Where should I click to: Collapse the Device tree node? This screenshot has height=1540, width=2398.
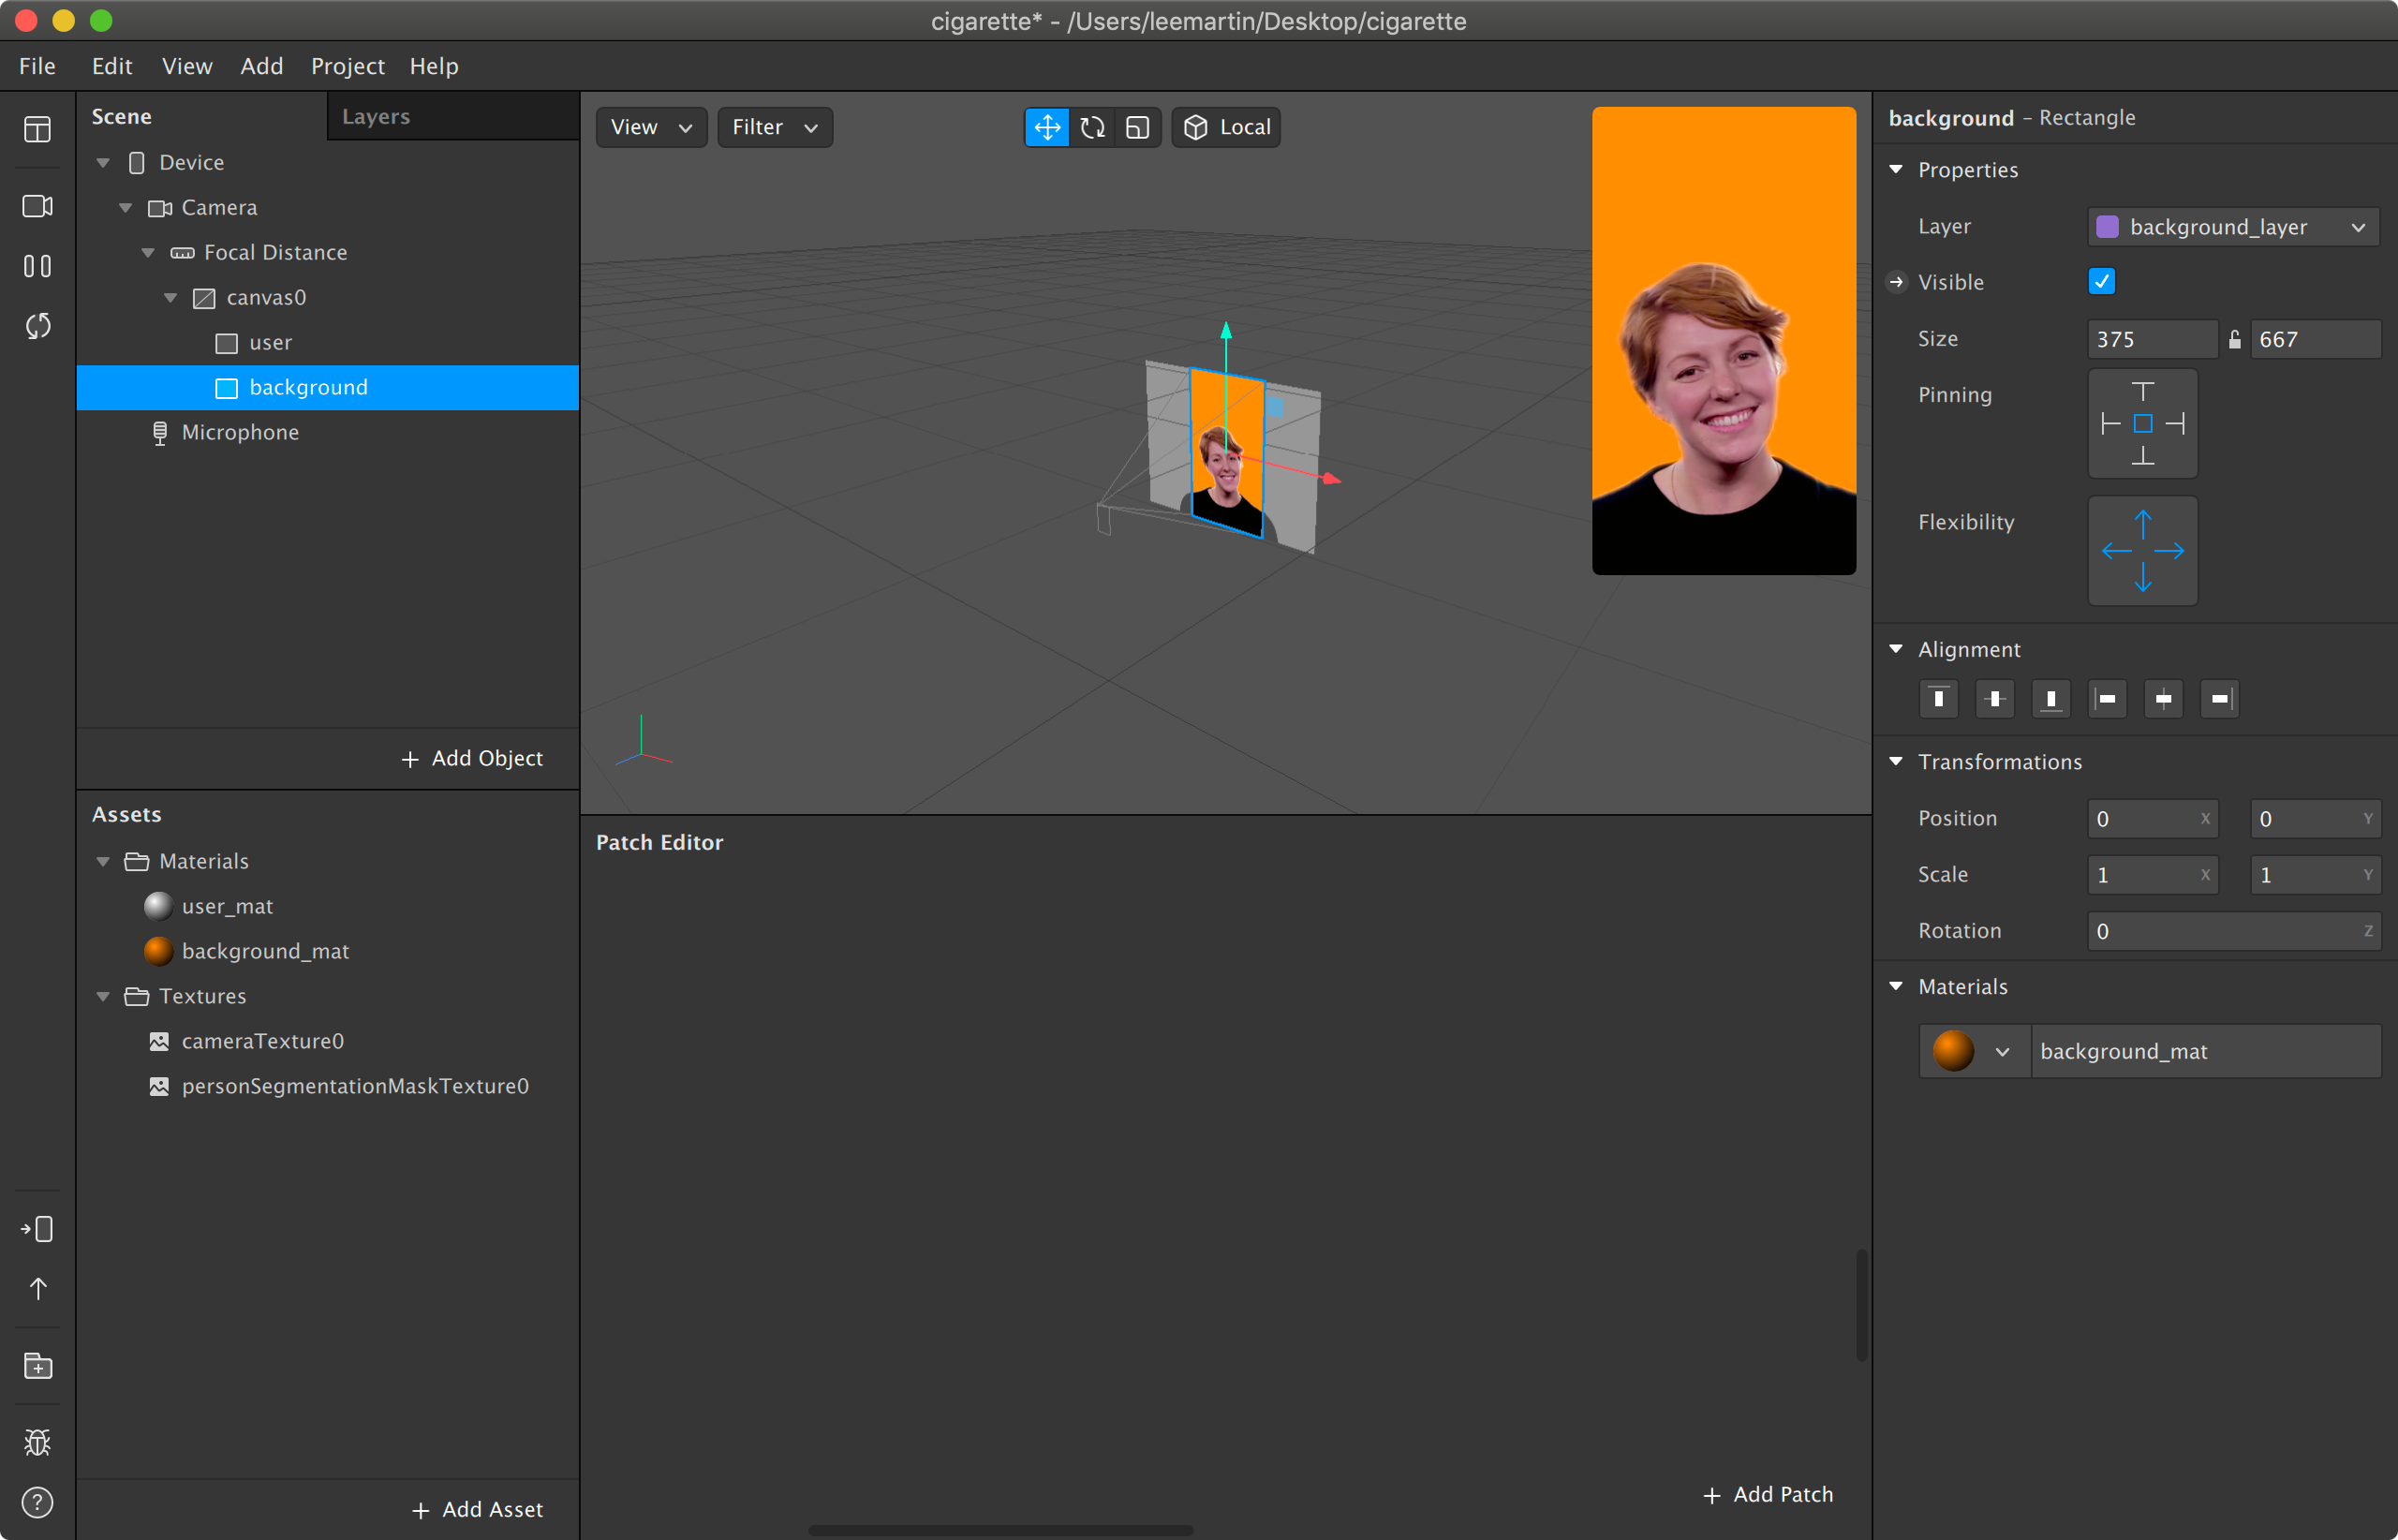point(103,162)
